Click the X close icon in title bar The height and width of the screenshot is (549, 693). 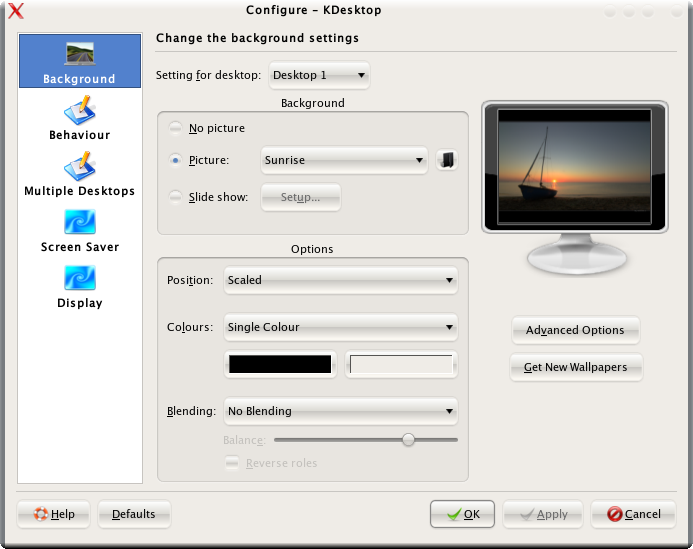pyautogui.click(x=16, y=10)
